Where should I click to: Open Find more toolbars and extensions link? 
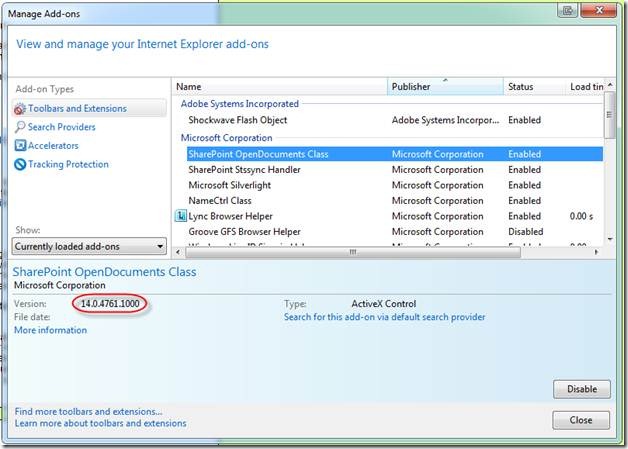89,411
